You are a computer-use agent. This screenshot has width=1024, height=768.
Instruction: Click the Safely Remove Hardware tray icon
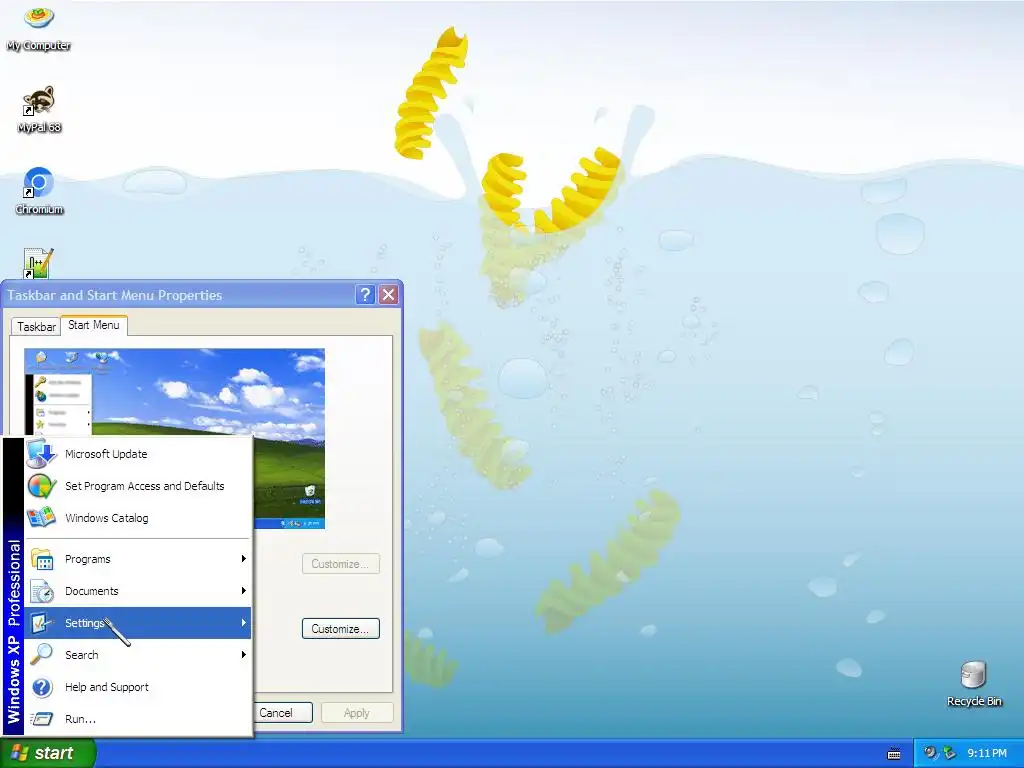[x=948, y=753]
